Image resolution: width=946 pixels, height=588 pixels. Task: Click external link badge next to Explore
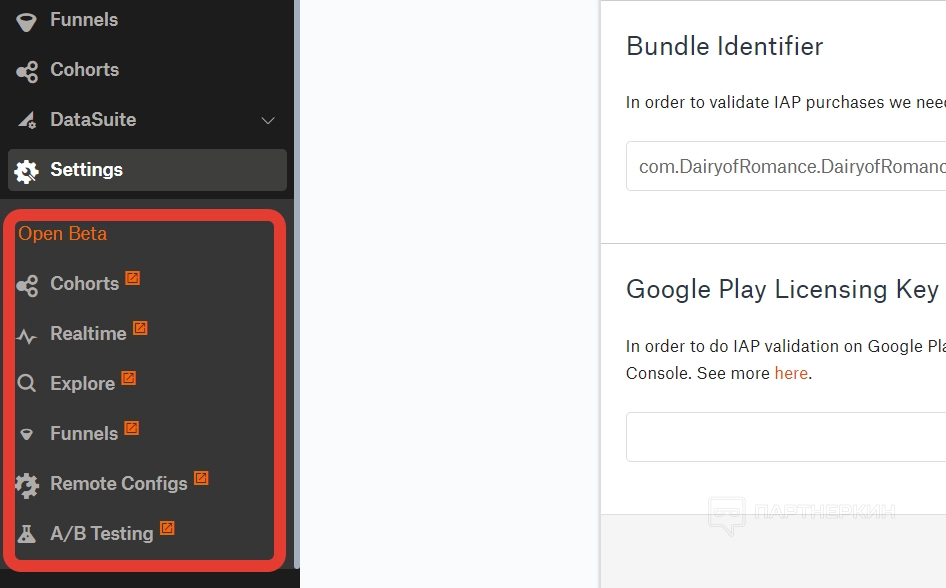[x=129, y=378]
